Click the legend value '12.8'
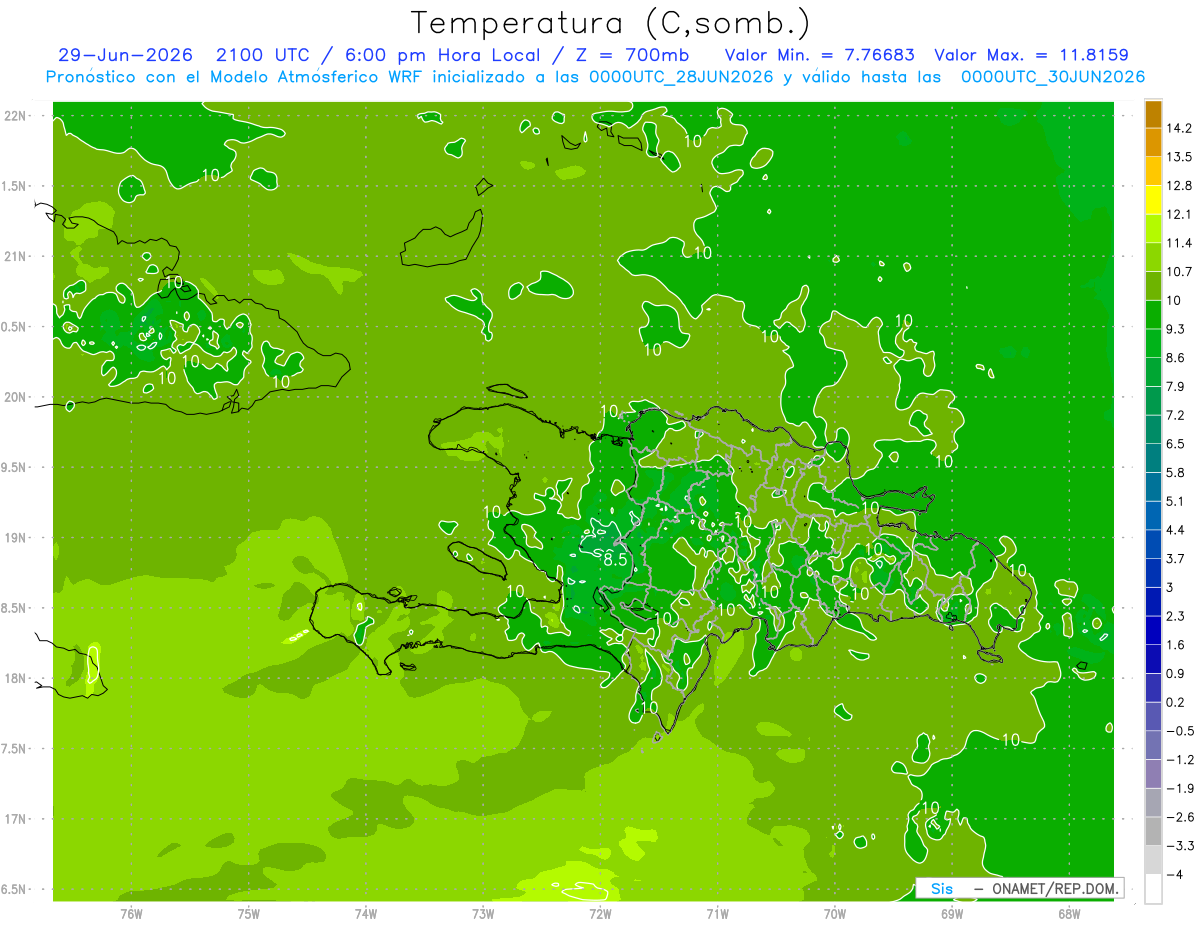 point(1180,185)
